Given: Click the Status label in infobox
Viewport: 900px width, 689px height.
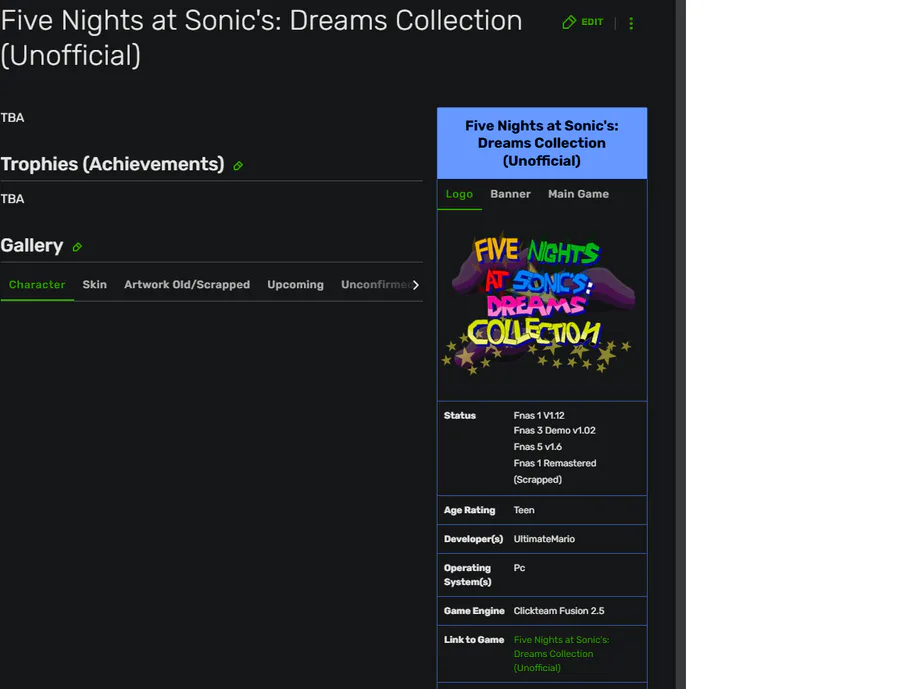Looking at the screenshot, I should [460, 415].
